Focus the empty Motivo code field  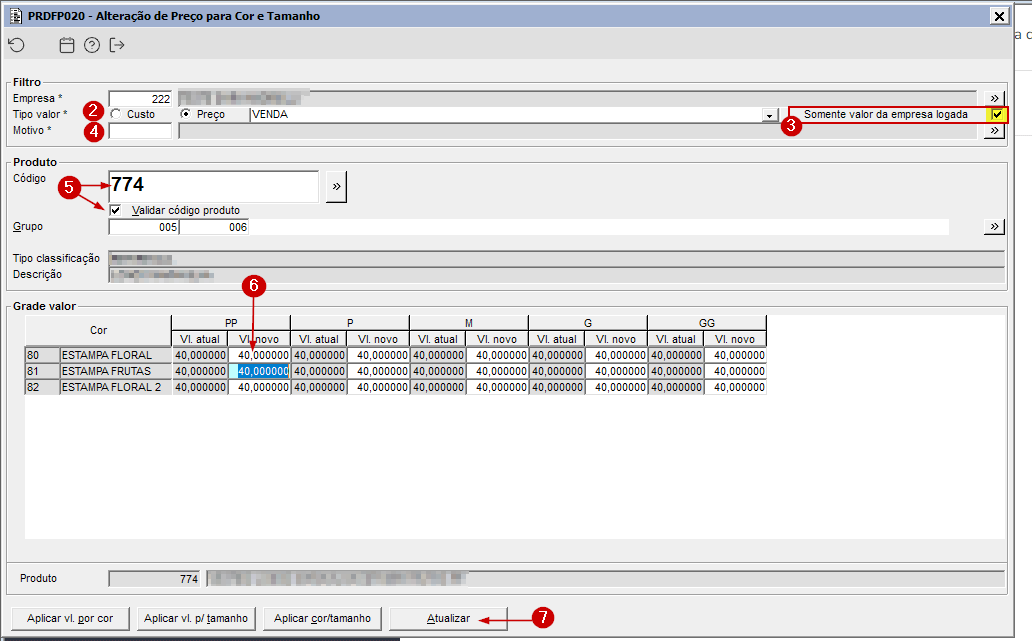pos(140,131)
